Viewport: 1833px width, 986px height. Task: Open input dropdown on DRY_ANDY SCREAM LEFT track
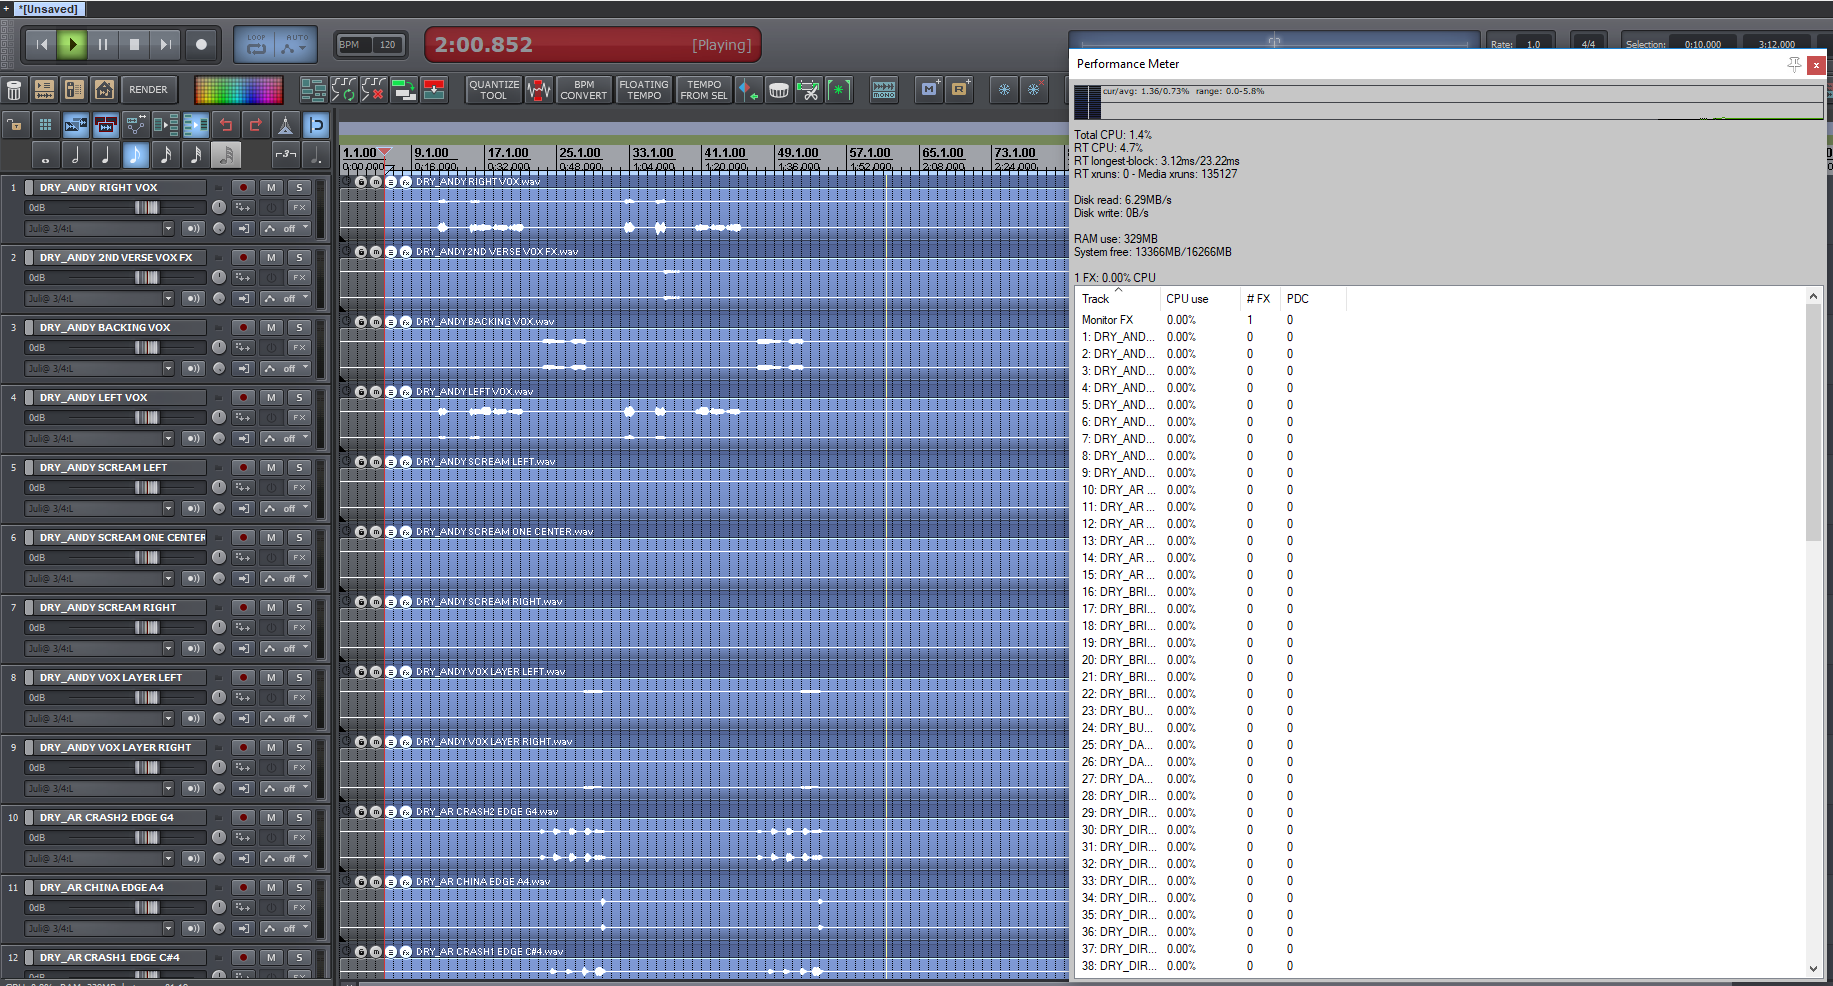tap(100, 508)
